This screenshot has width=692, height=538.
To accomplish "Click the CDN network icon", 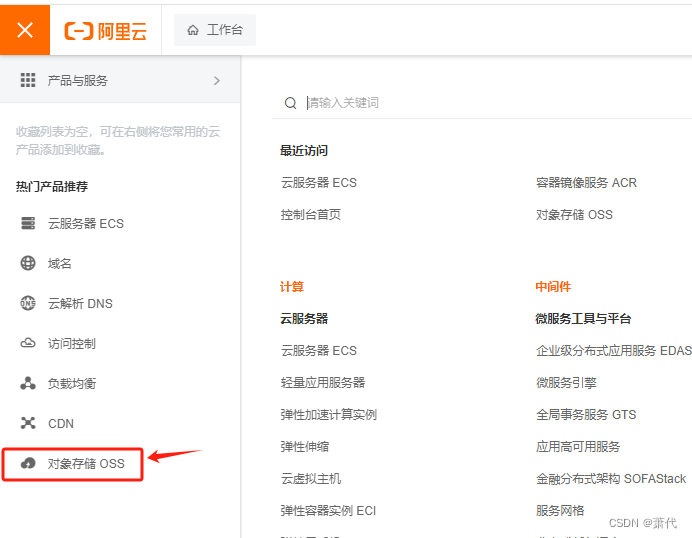I will pos(28,423).
